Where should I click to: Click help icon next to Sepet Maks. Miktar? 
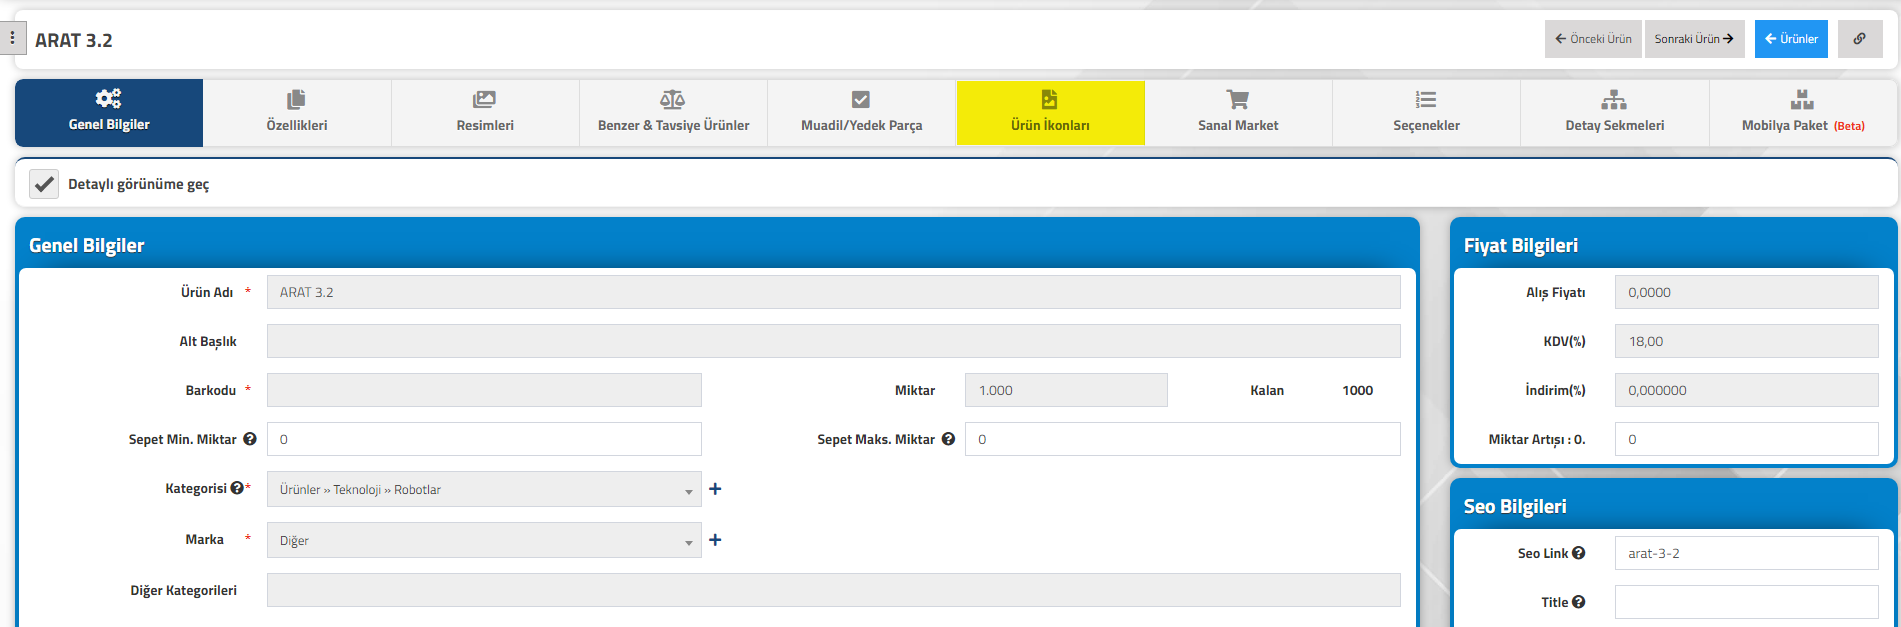tap(948, 439)
